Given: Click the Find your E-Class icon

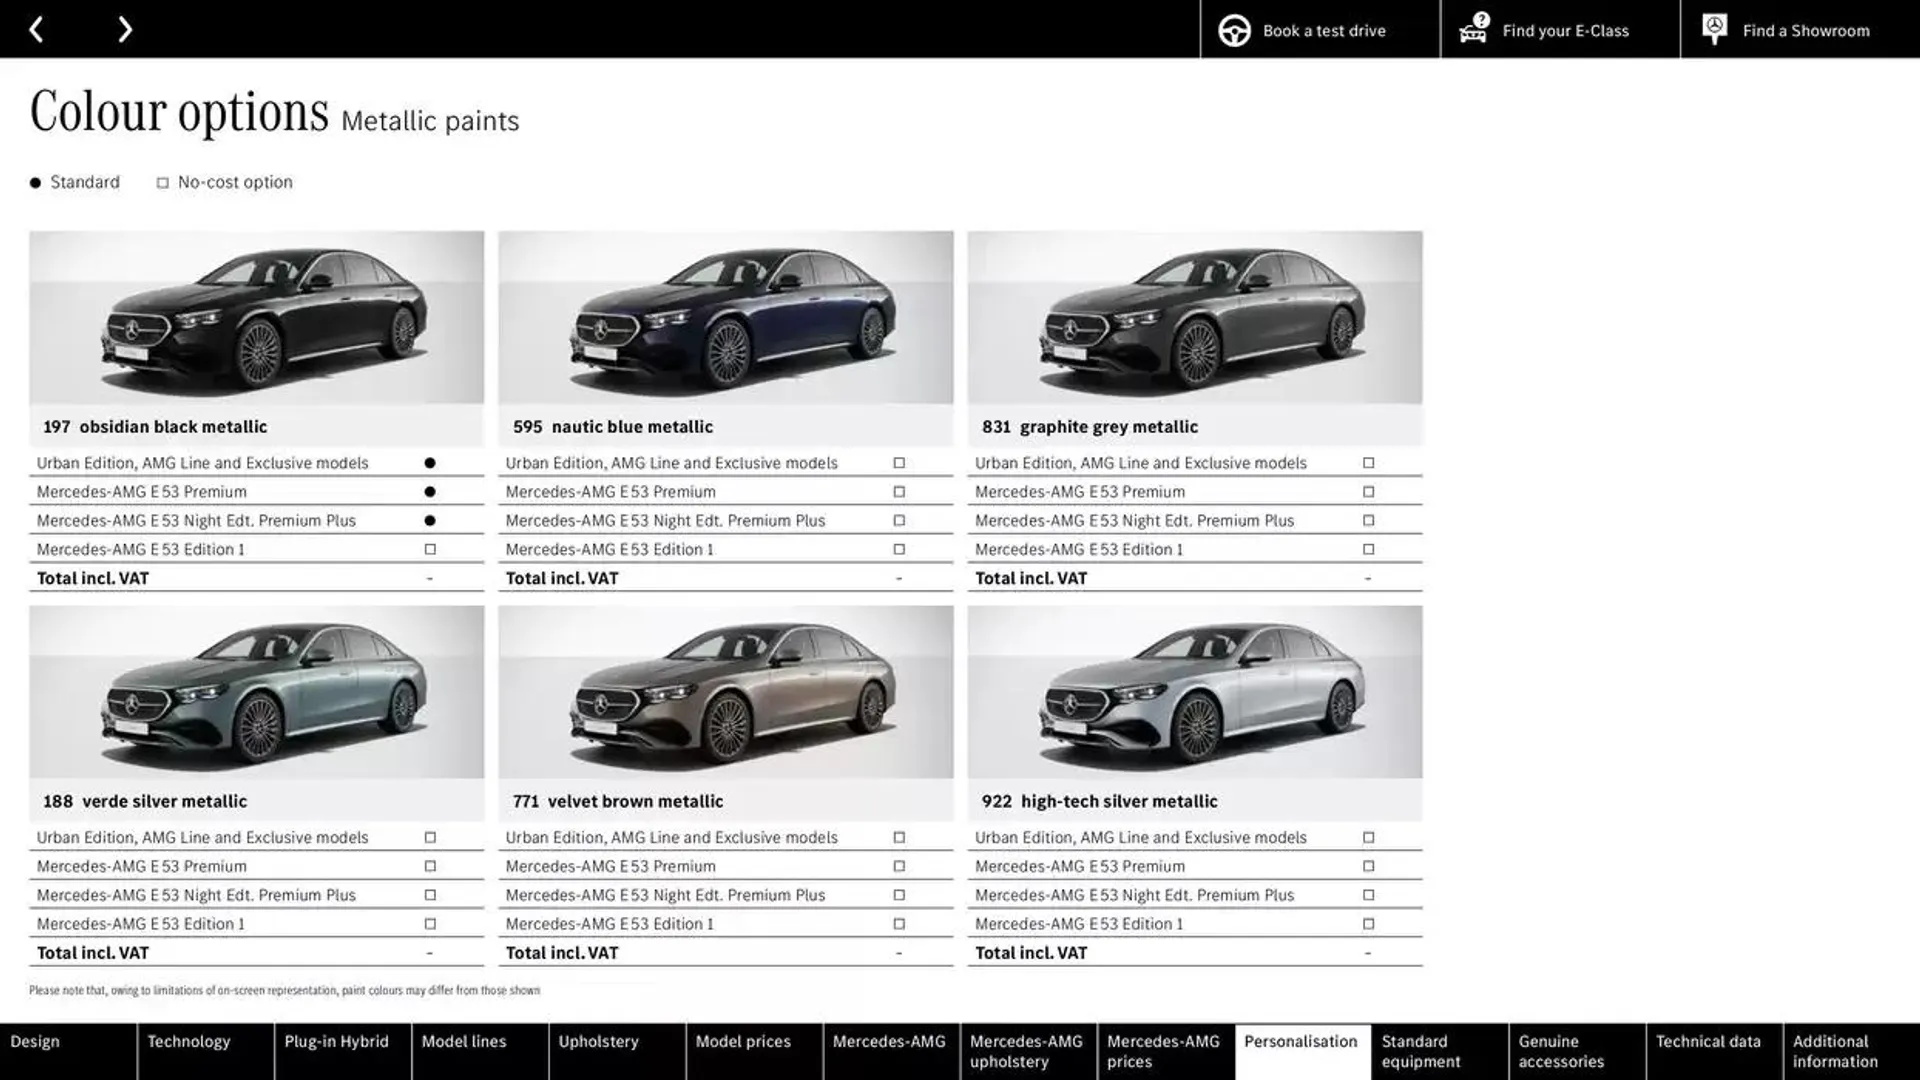Looking at the screenshot, I should pos(1473,29).
